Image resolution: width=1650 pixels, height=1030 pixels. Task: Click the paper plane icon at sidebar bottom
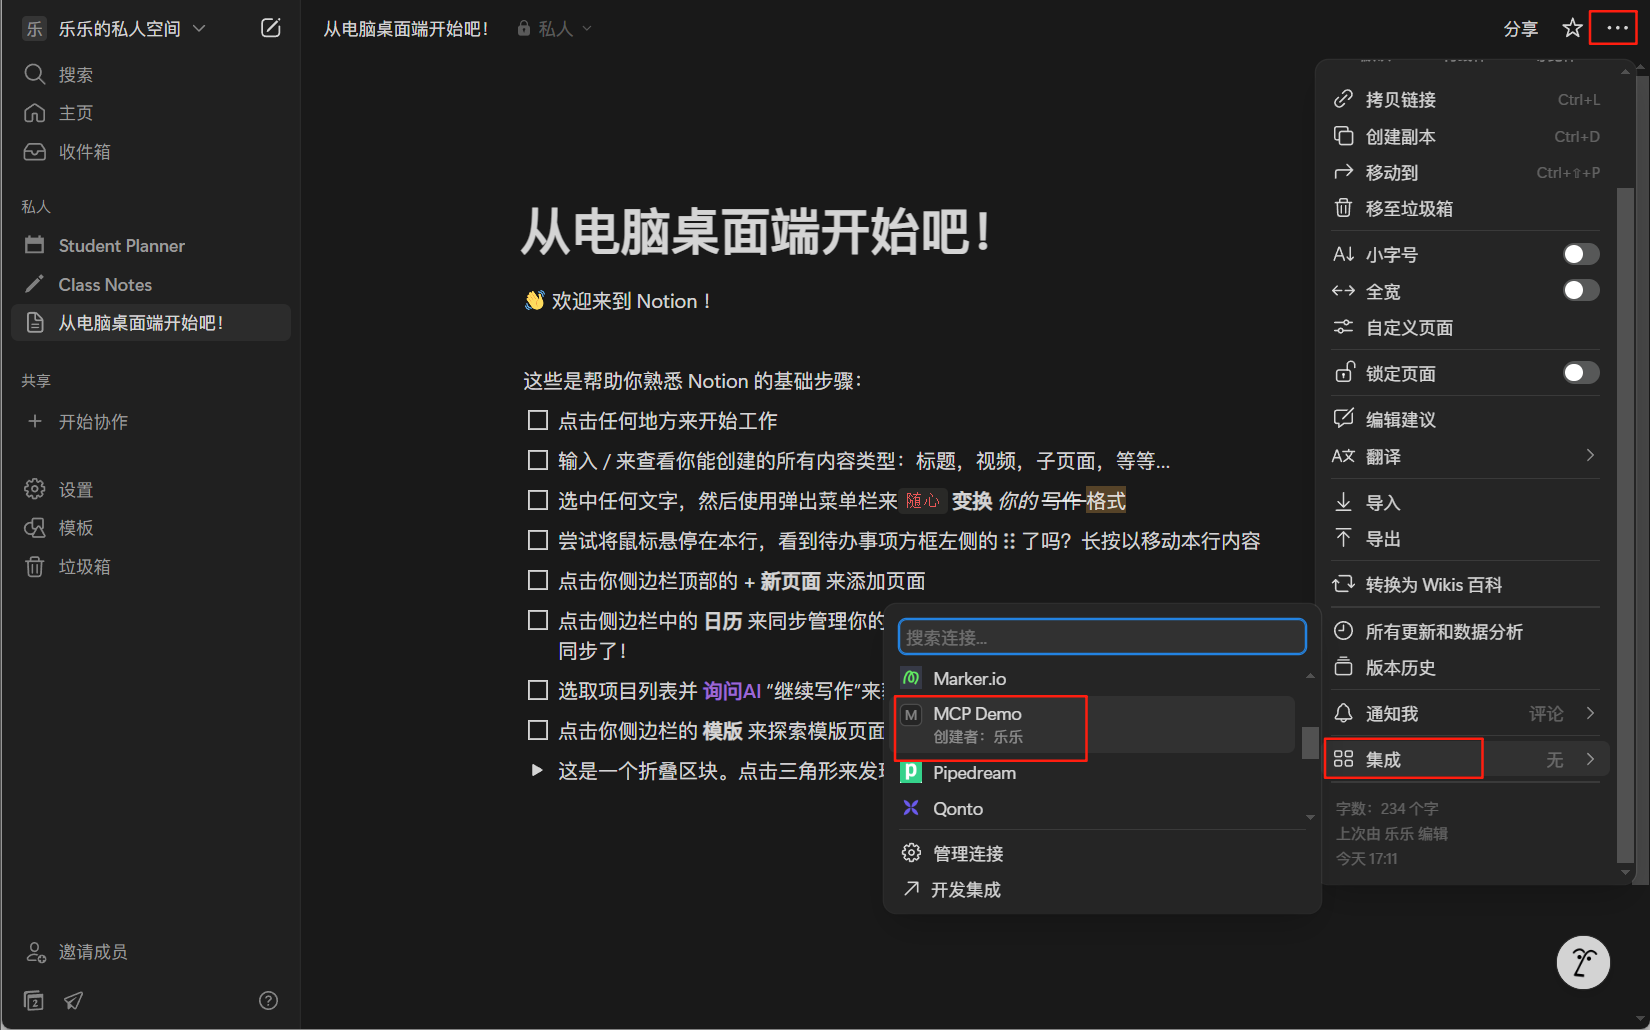click(74, 1000)
